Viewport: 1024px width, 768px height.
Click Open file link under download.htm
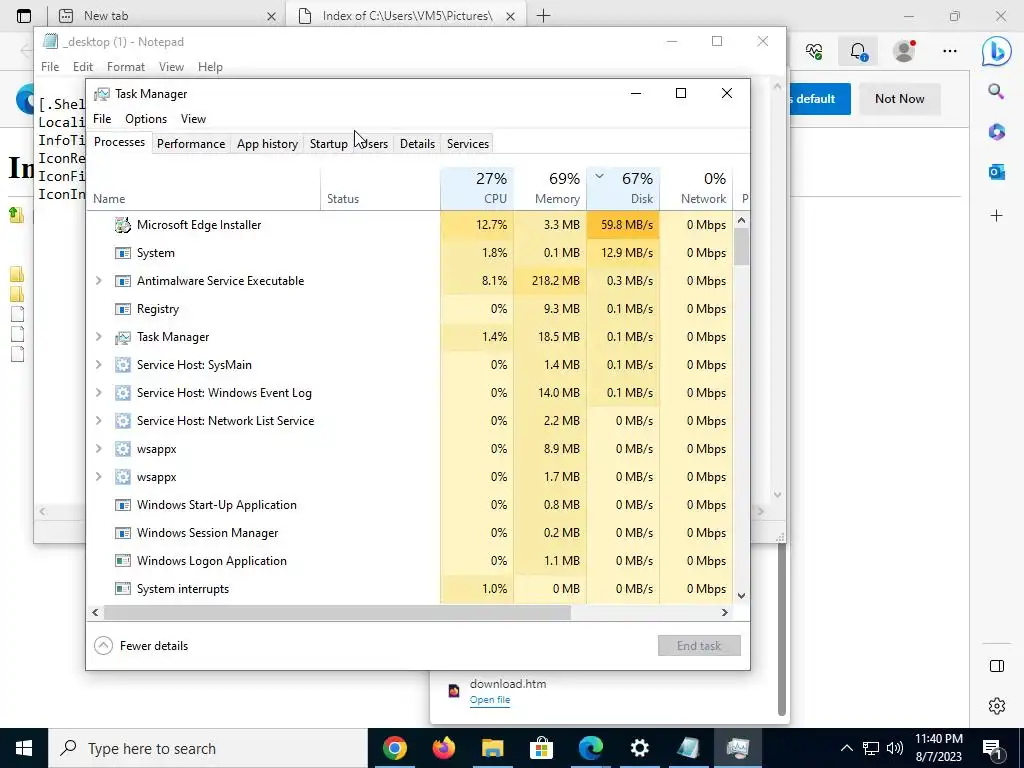[490, 700]
